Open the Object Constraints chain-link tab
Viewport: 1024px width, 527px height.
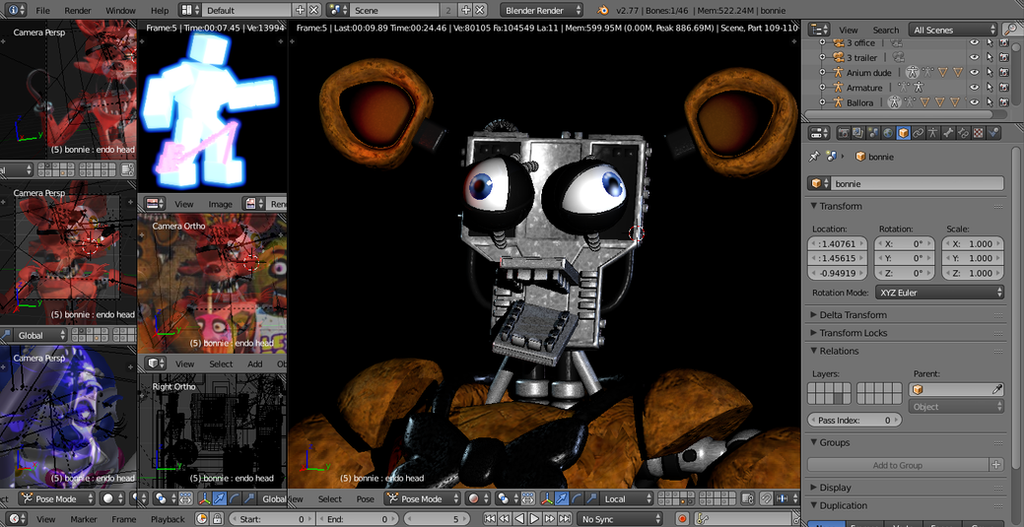[x=918, y=133]
